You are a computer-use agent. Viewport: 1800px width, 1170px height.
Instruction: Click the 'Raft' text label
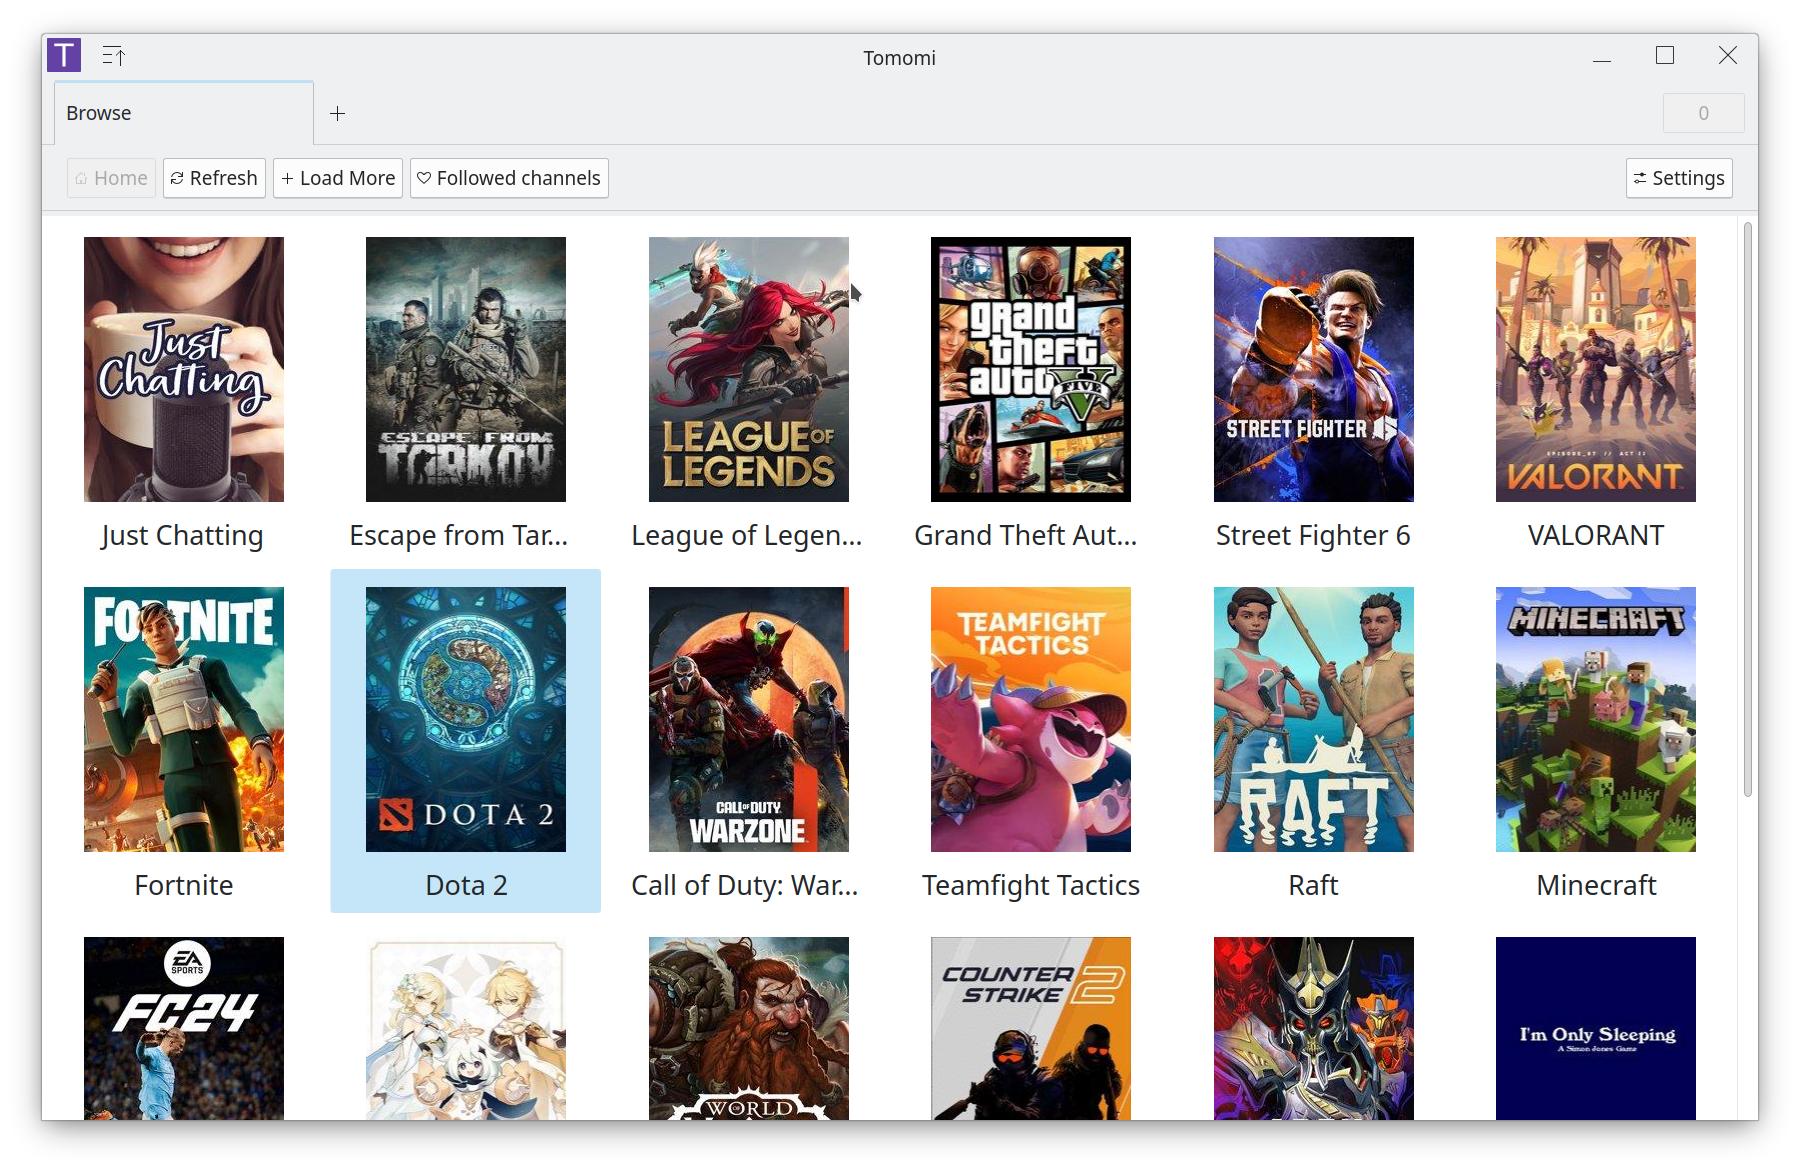[1313, 886]
